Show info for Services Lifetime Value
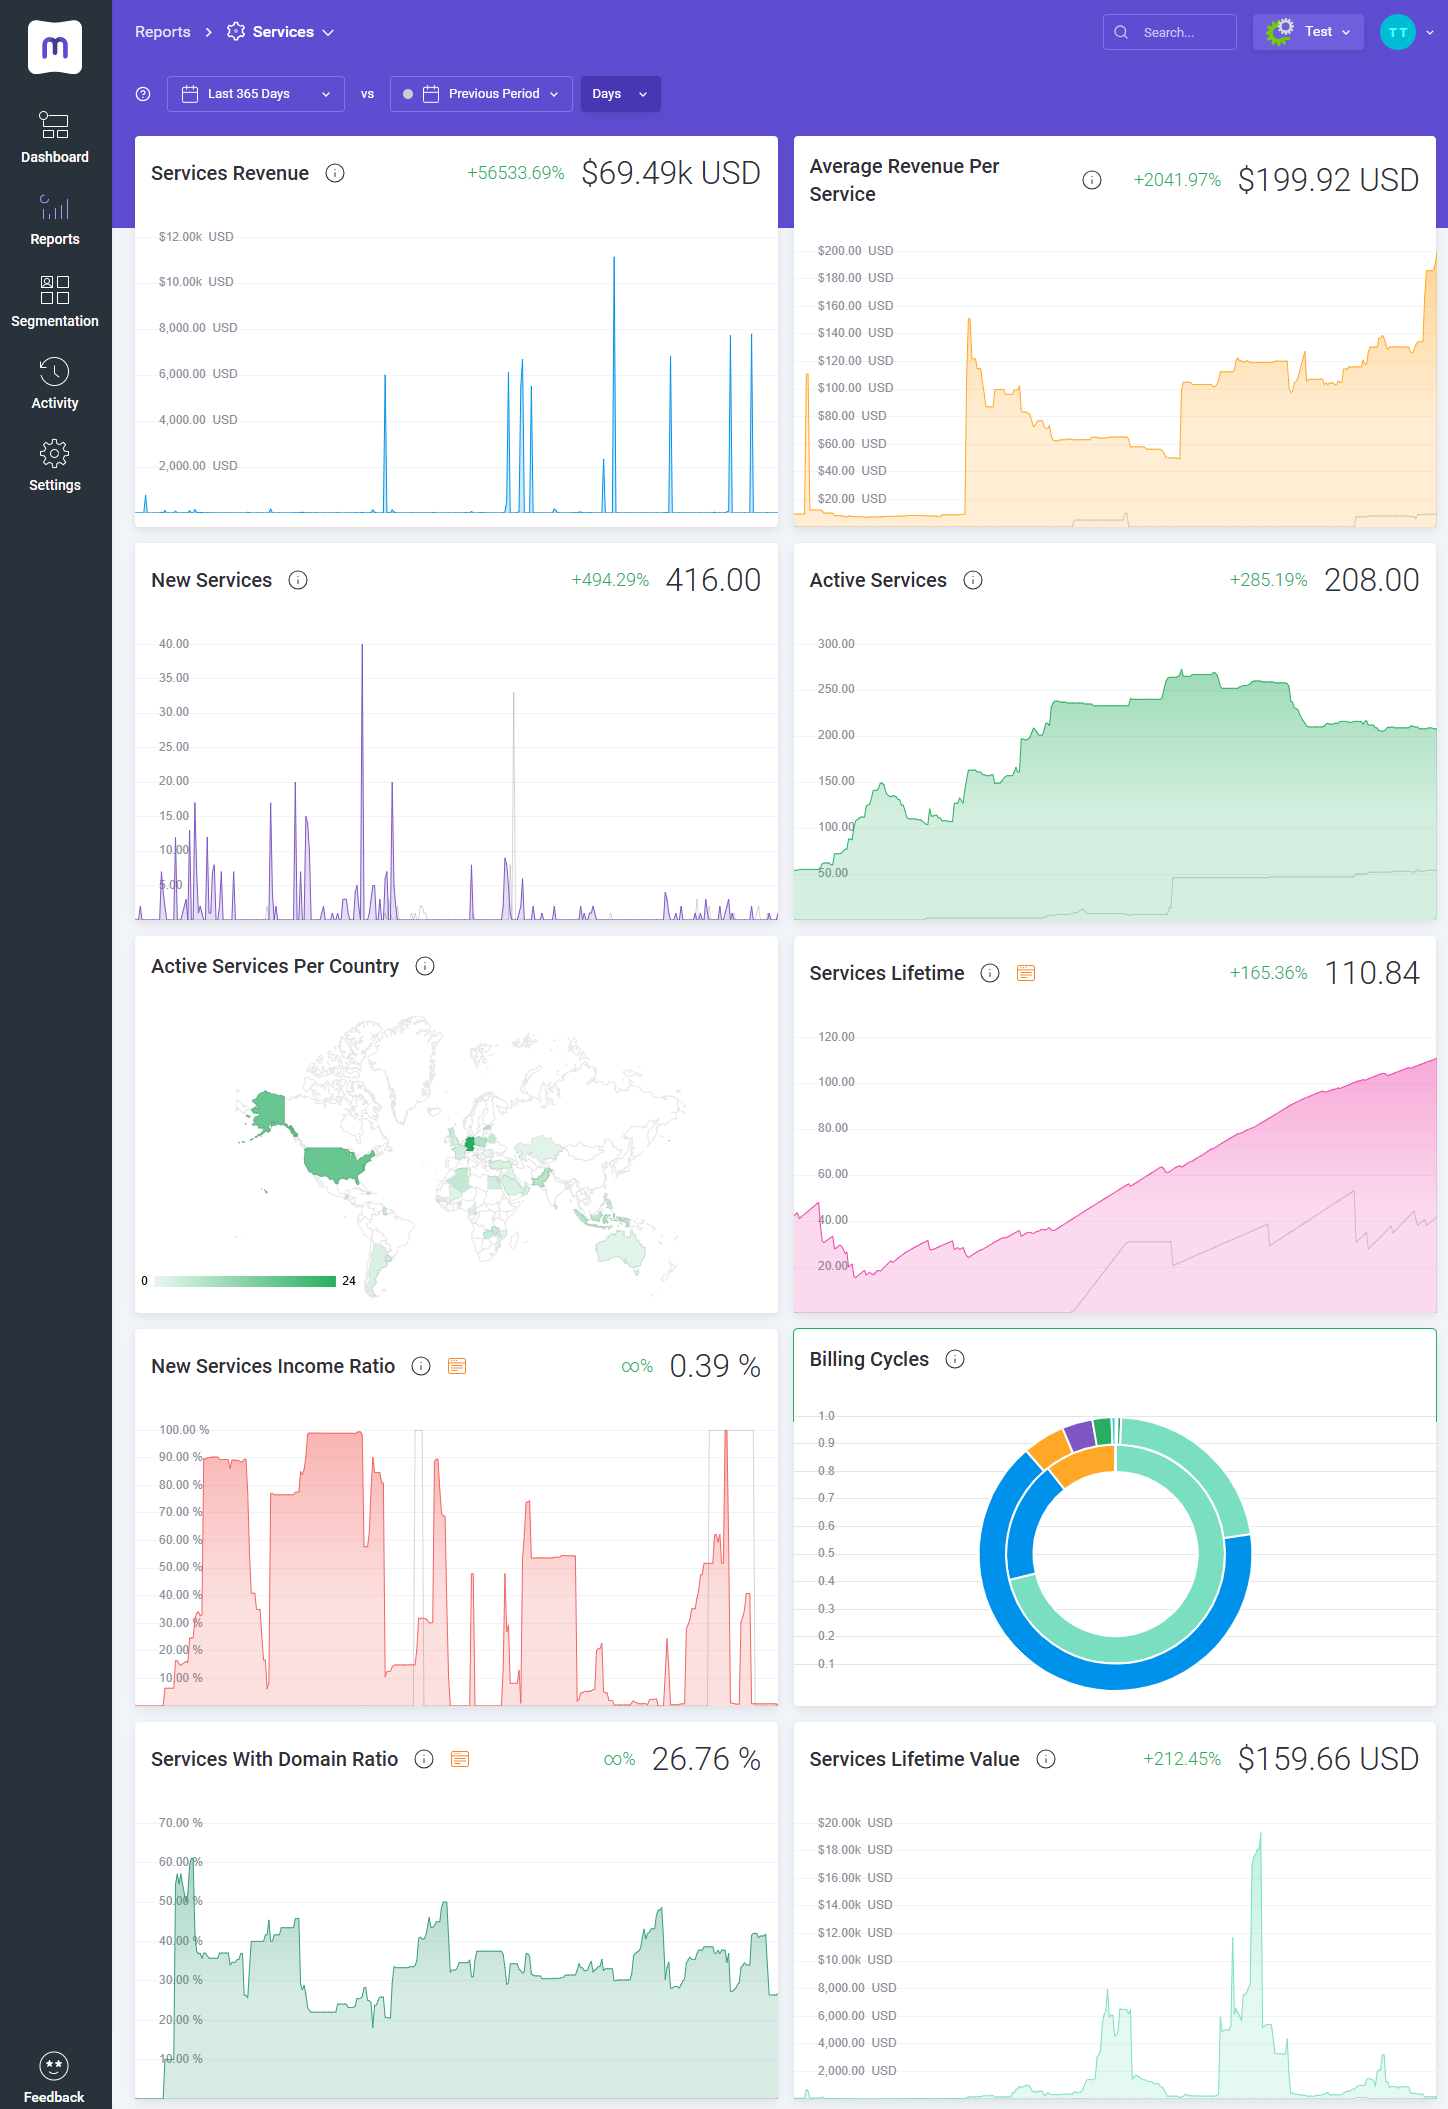This screenshot has height=2109, width=1448. point(1046,1759)
